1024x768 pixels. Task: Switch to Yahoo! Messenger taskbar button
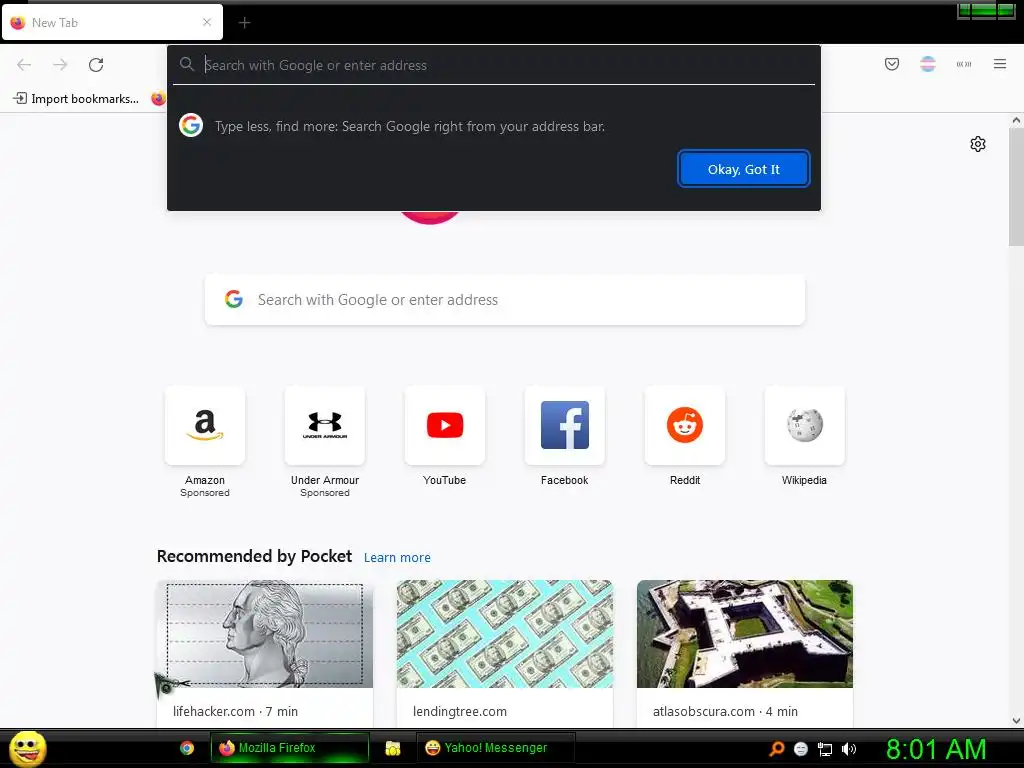click(495, 748)
